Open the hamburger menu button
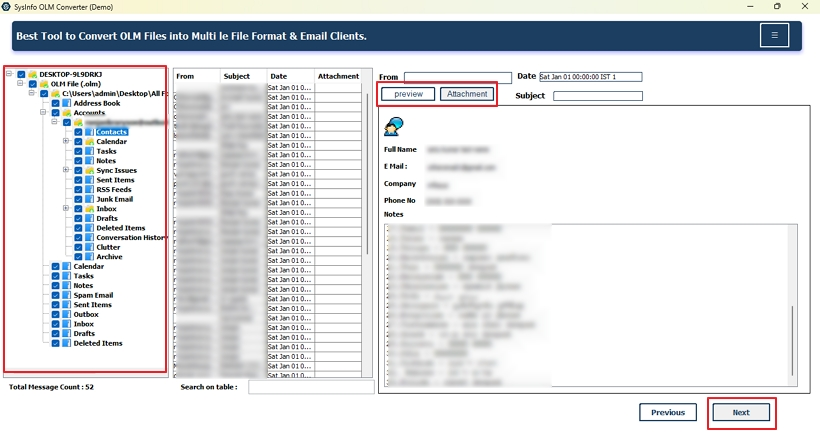Viewport: 820px width, 432px height. point(774,36)
